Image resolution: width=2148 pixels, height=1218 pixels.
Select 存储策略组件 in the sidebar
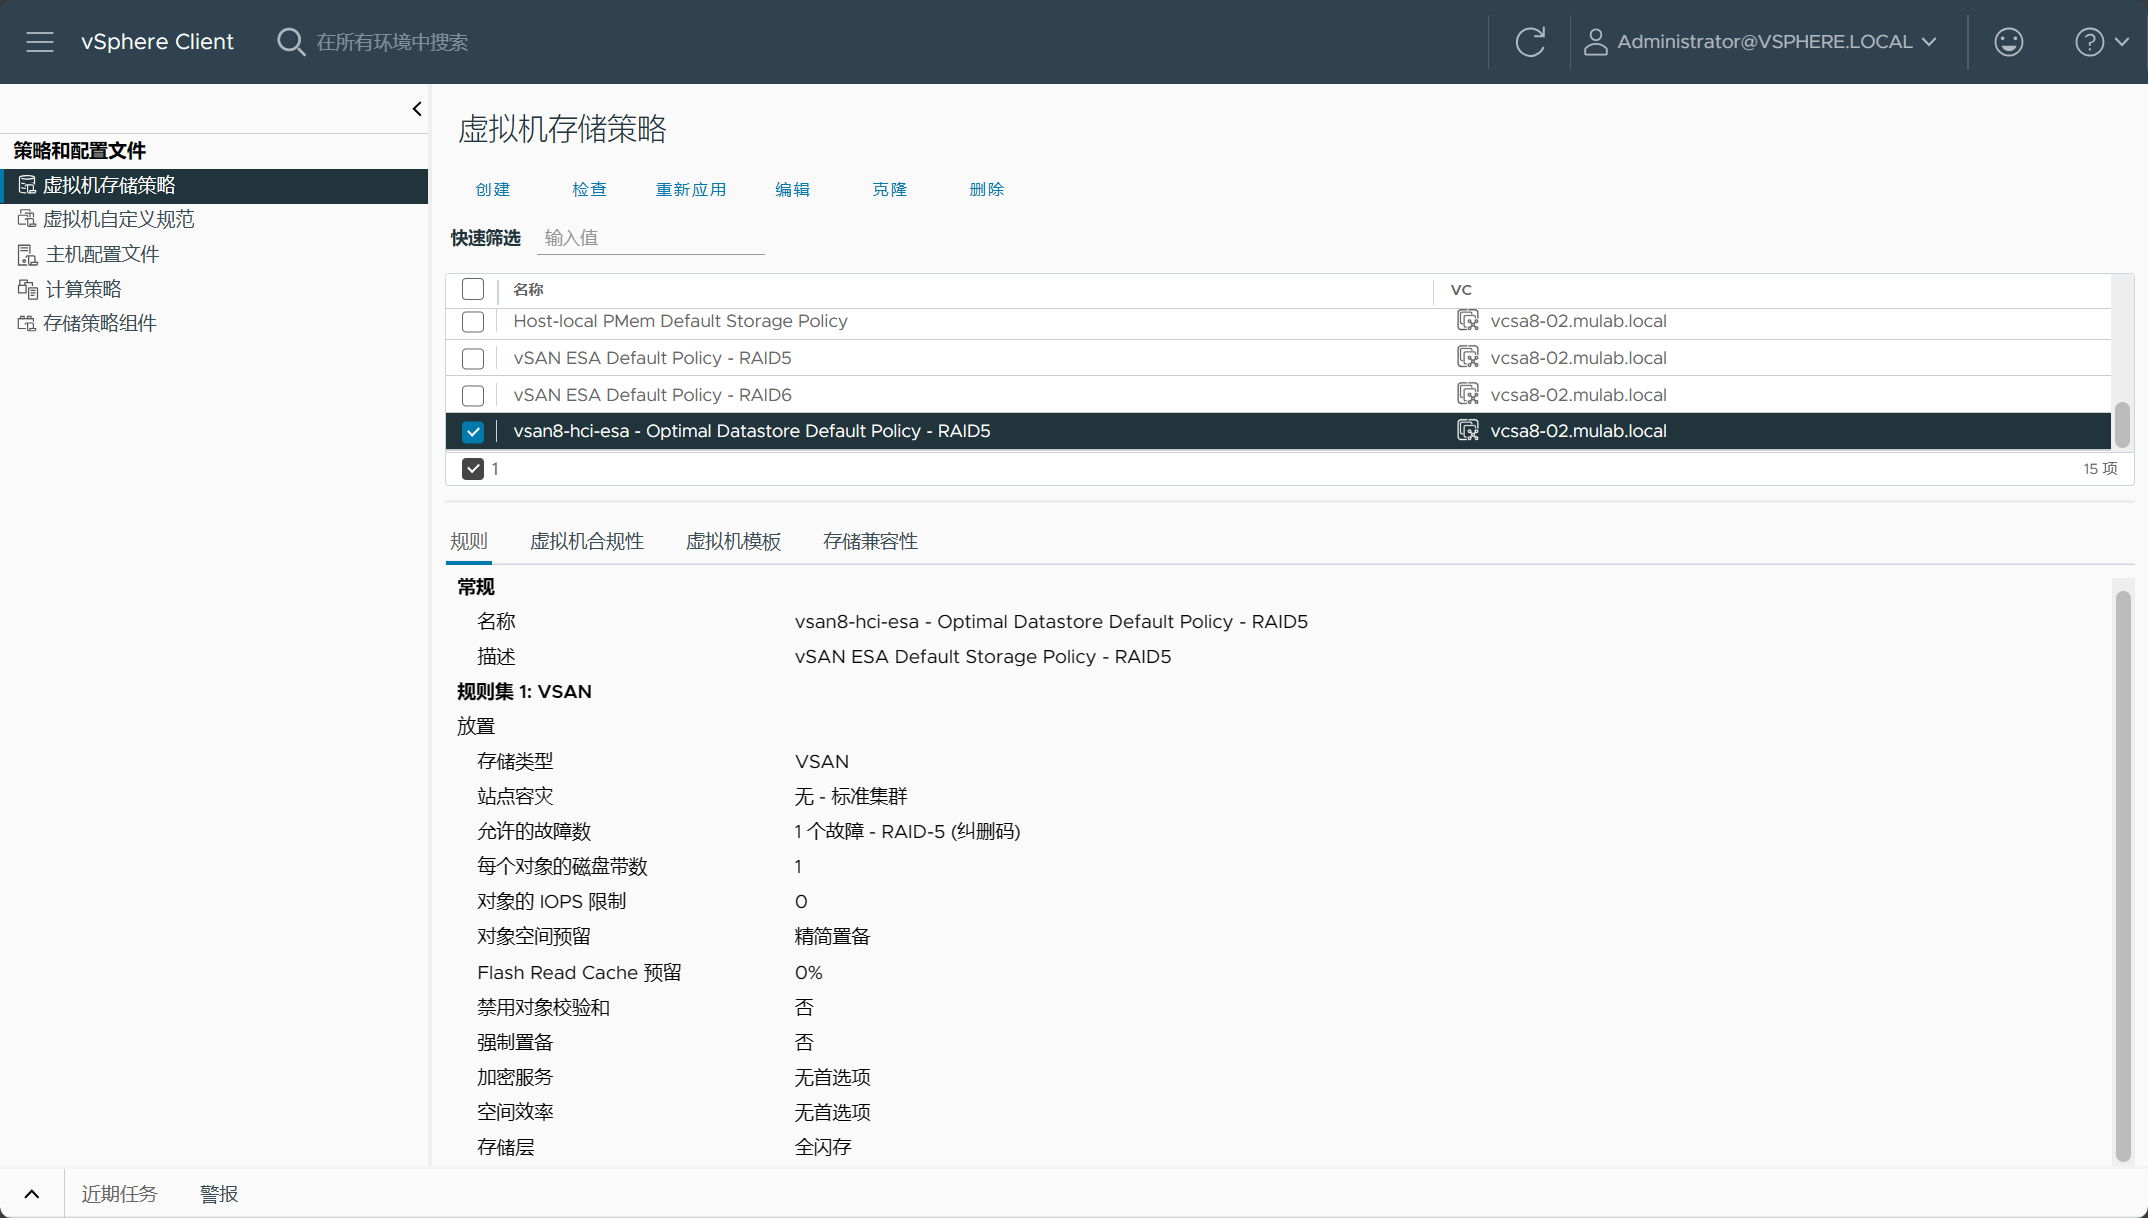99,323
